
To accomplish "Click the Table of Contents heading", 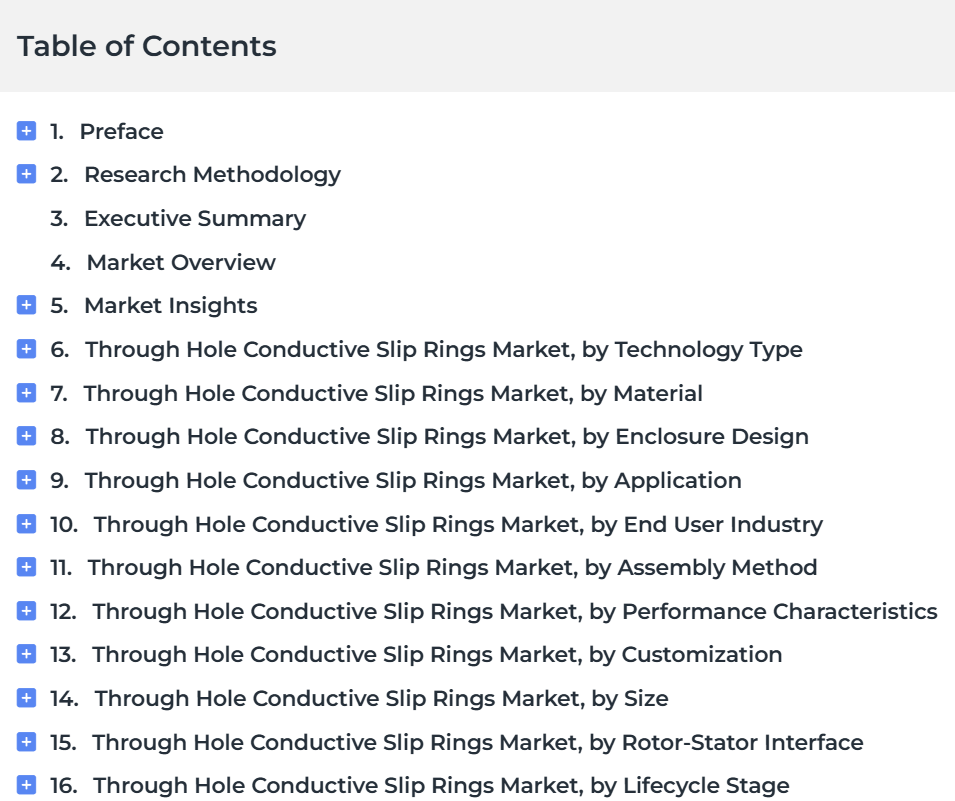I will click(147, 46).
